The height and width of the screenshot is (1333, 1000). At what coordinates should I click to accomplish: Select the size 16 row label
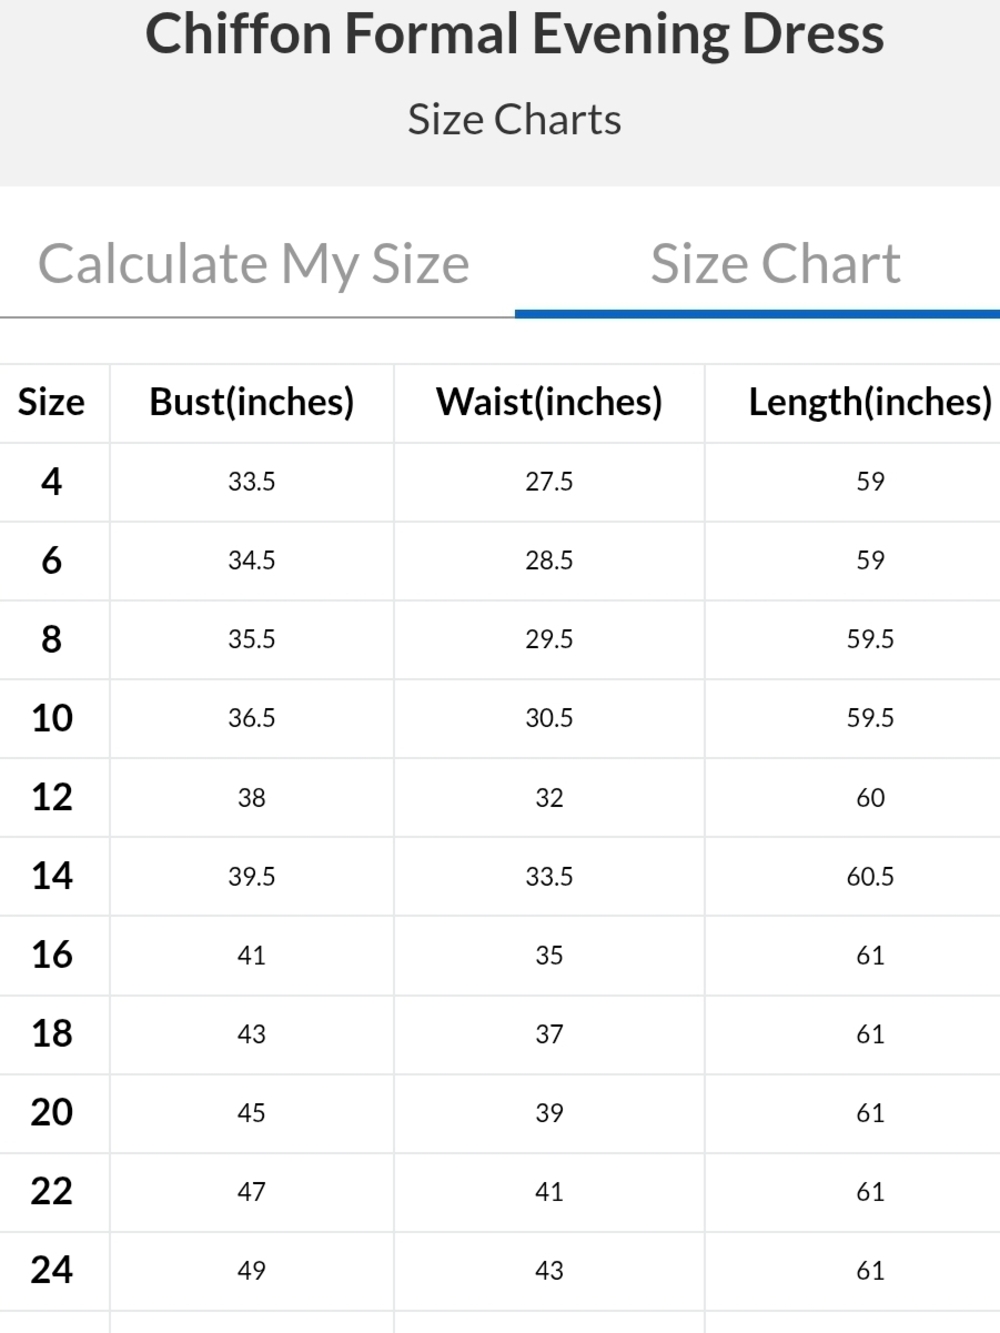(x=51, y=955)
